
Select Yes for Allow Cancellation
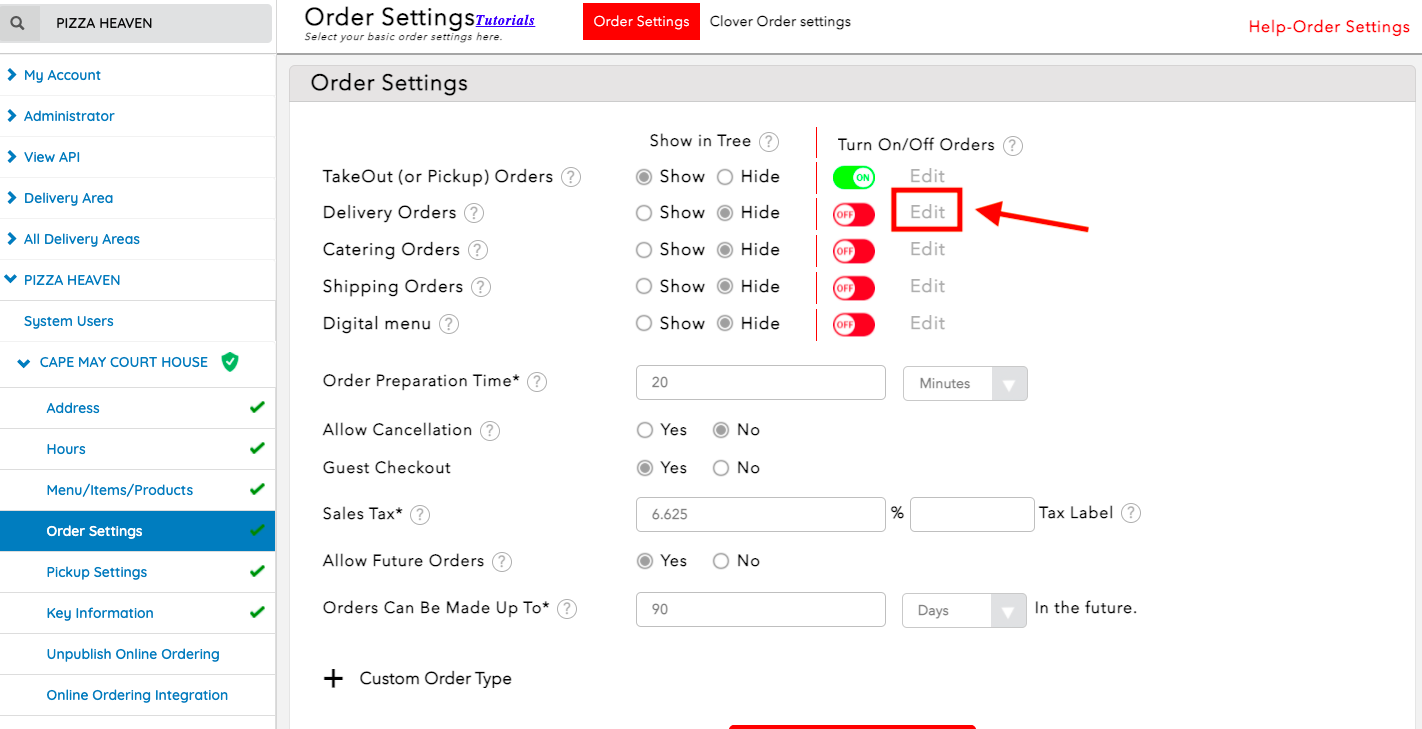point(645,430)
